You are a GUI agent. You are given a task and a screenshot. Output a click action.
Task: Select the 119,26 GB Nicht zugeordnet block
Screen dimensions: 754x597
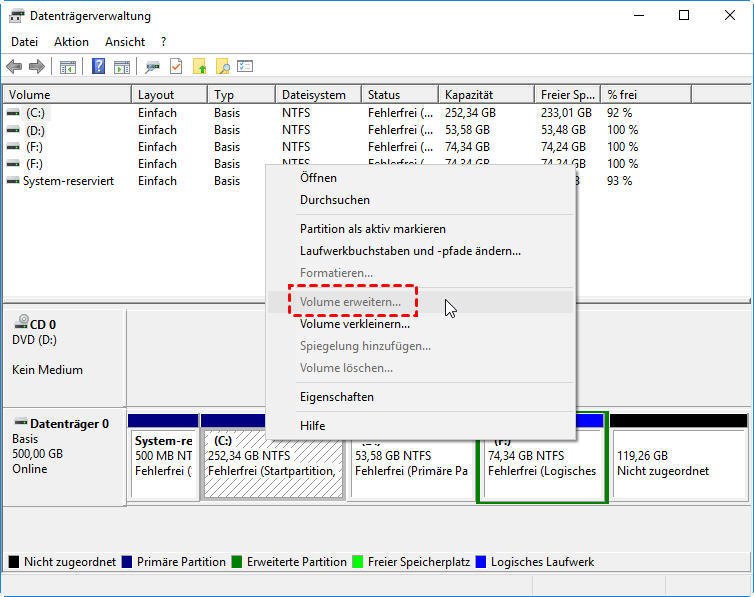click(679, 457)
